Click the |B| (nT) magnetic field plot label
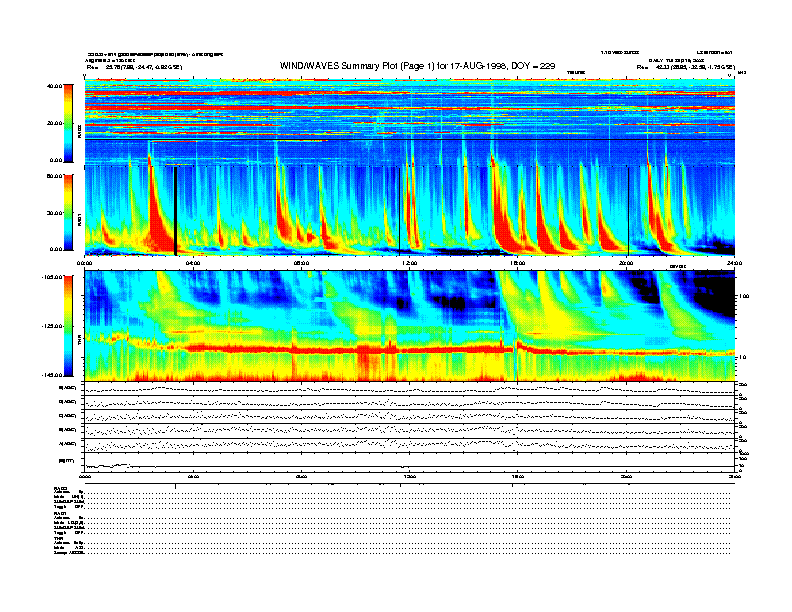 [66, 461]
